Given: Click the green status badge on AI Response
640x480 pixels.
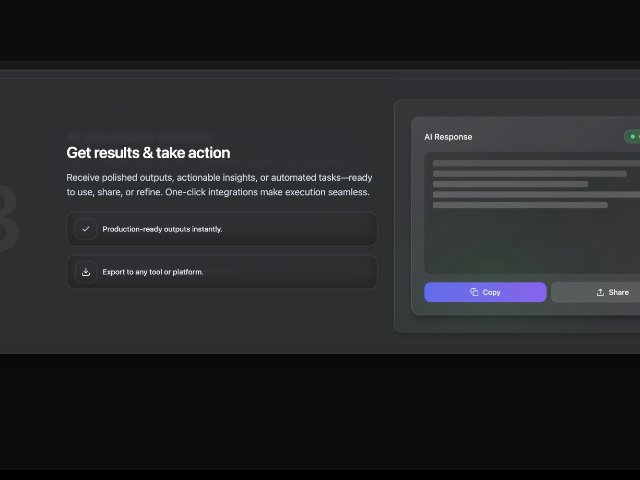Looking at the screenshot, I should coord(632,137).
